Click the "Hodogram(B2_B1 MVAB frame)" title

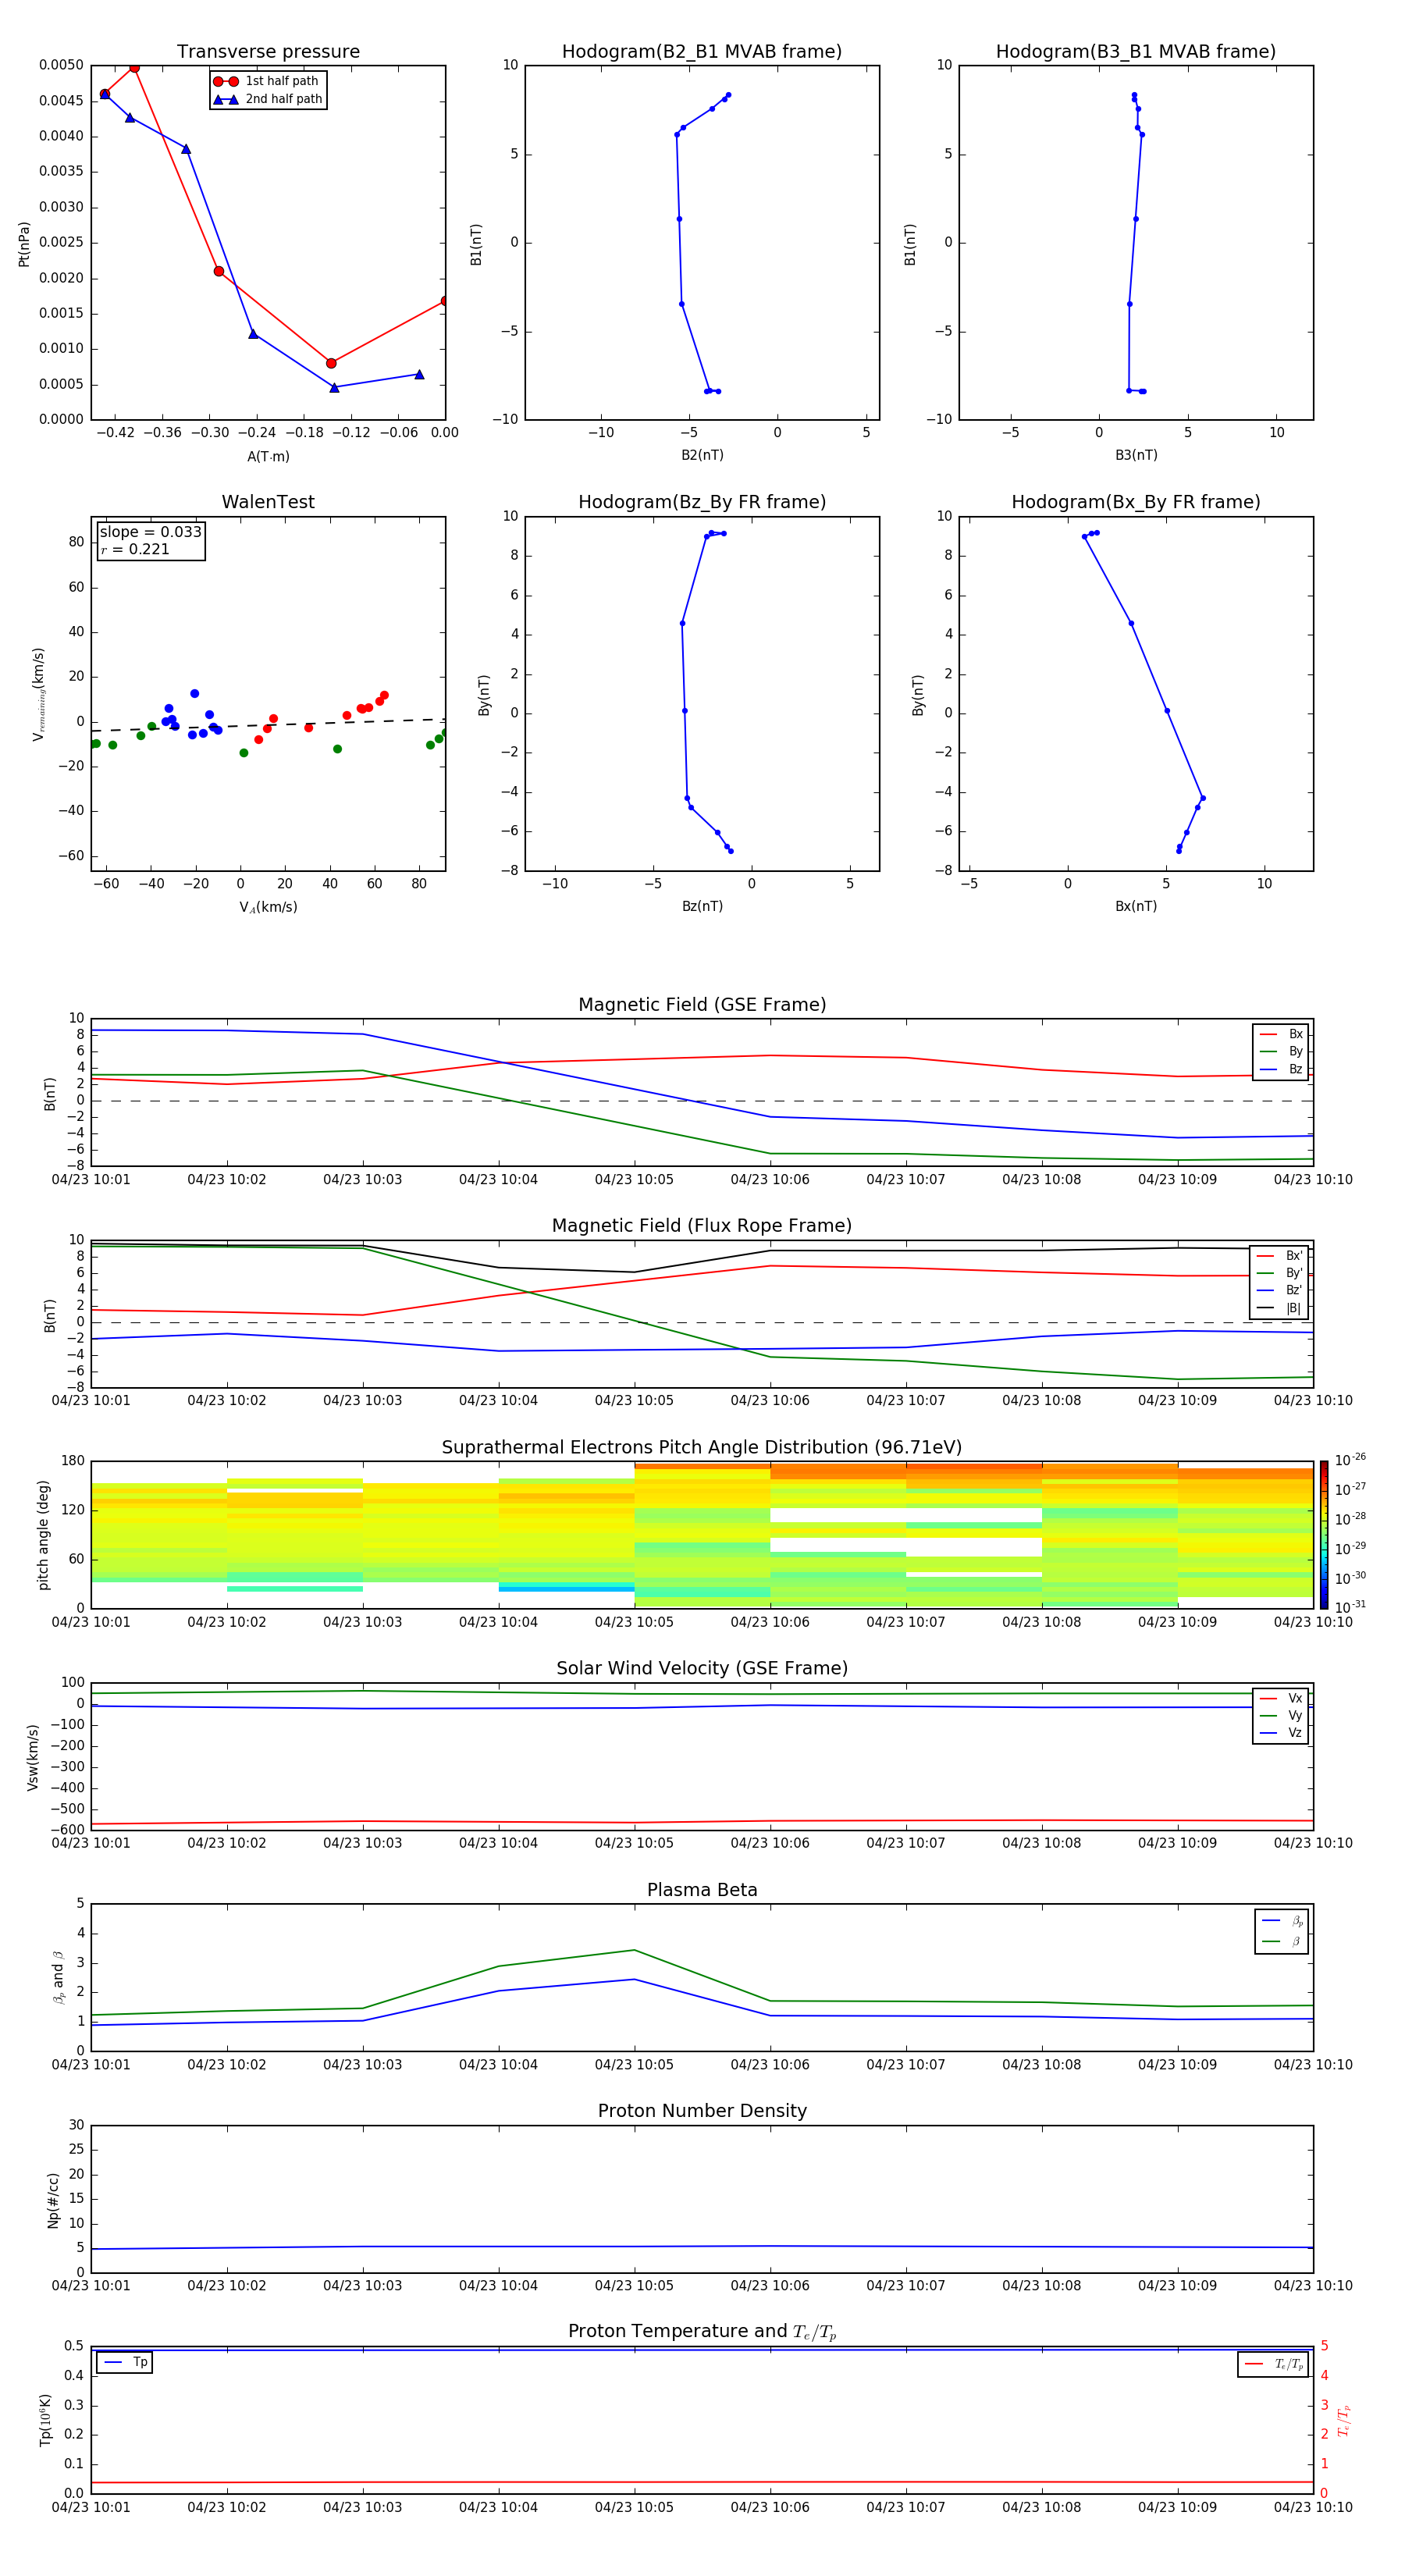pyautogui.click(x=702, y=51)
